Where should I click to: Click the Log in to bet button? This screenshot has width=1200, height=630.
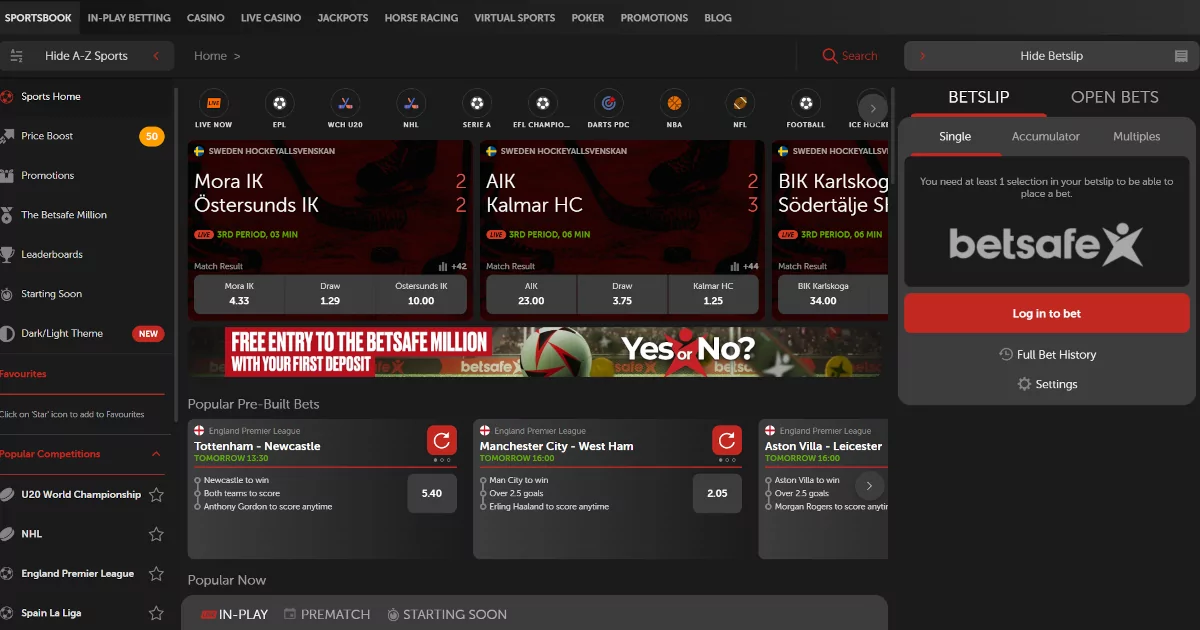pyautogui.click(x=1047, y=314)
